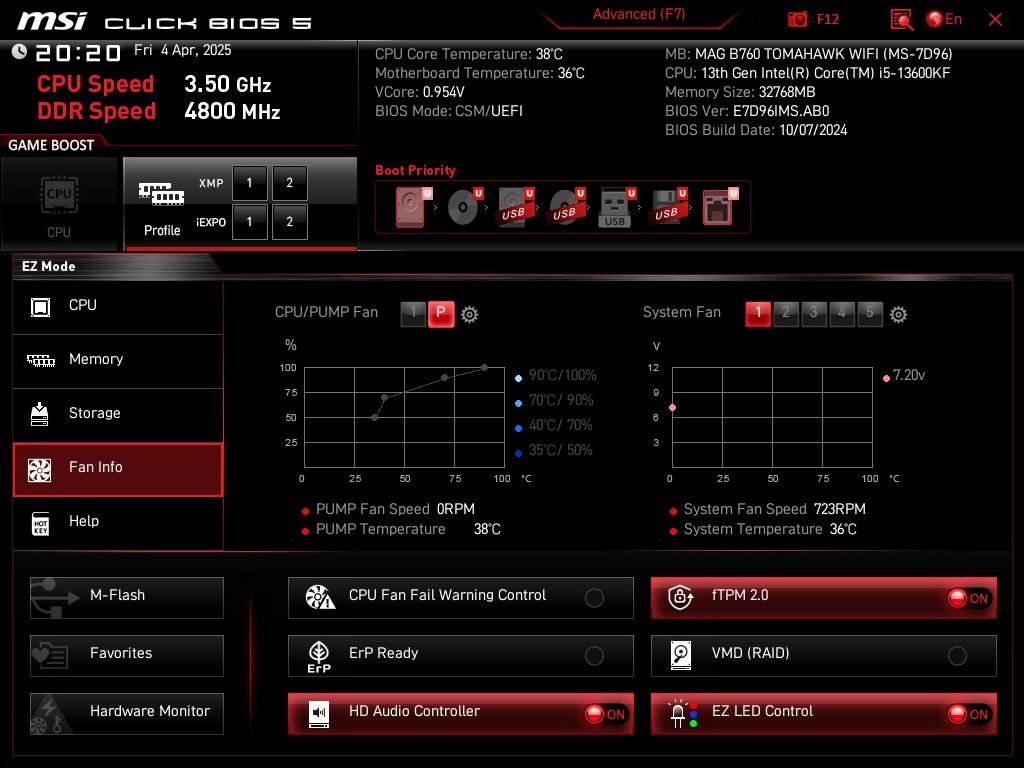This screenshot has width=1024, height=768.
Task: Enable XMP profile 1
Action: tap(249, 183)
